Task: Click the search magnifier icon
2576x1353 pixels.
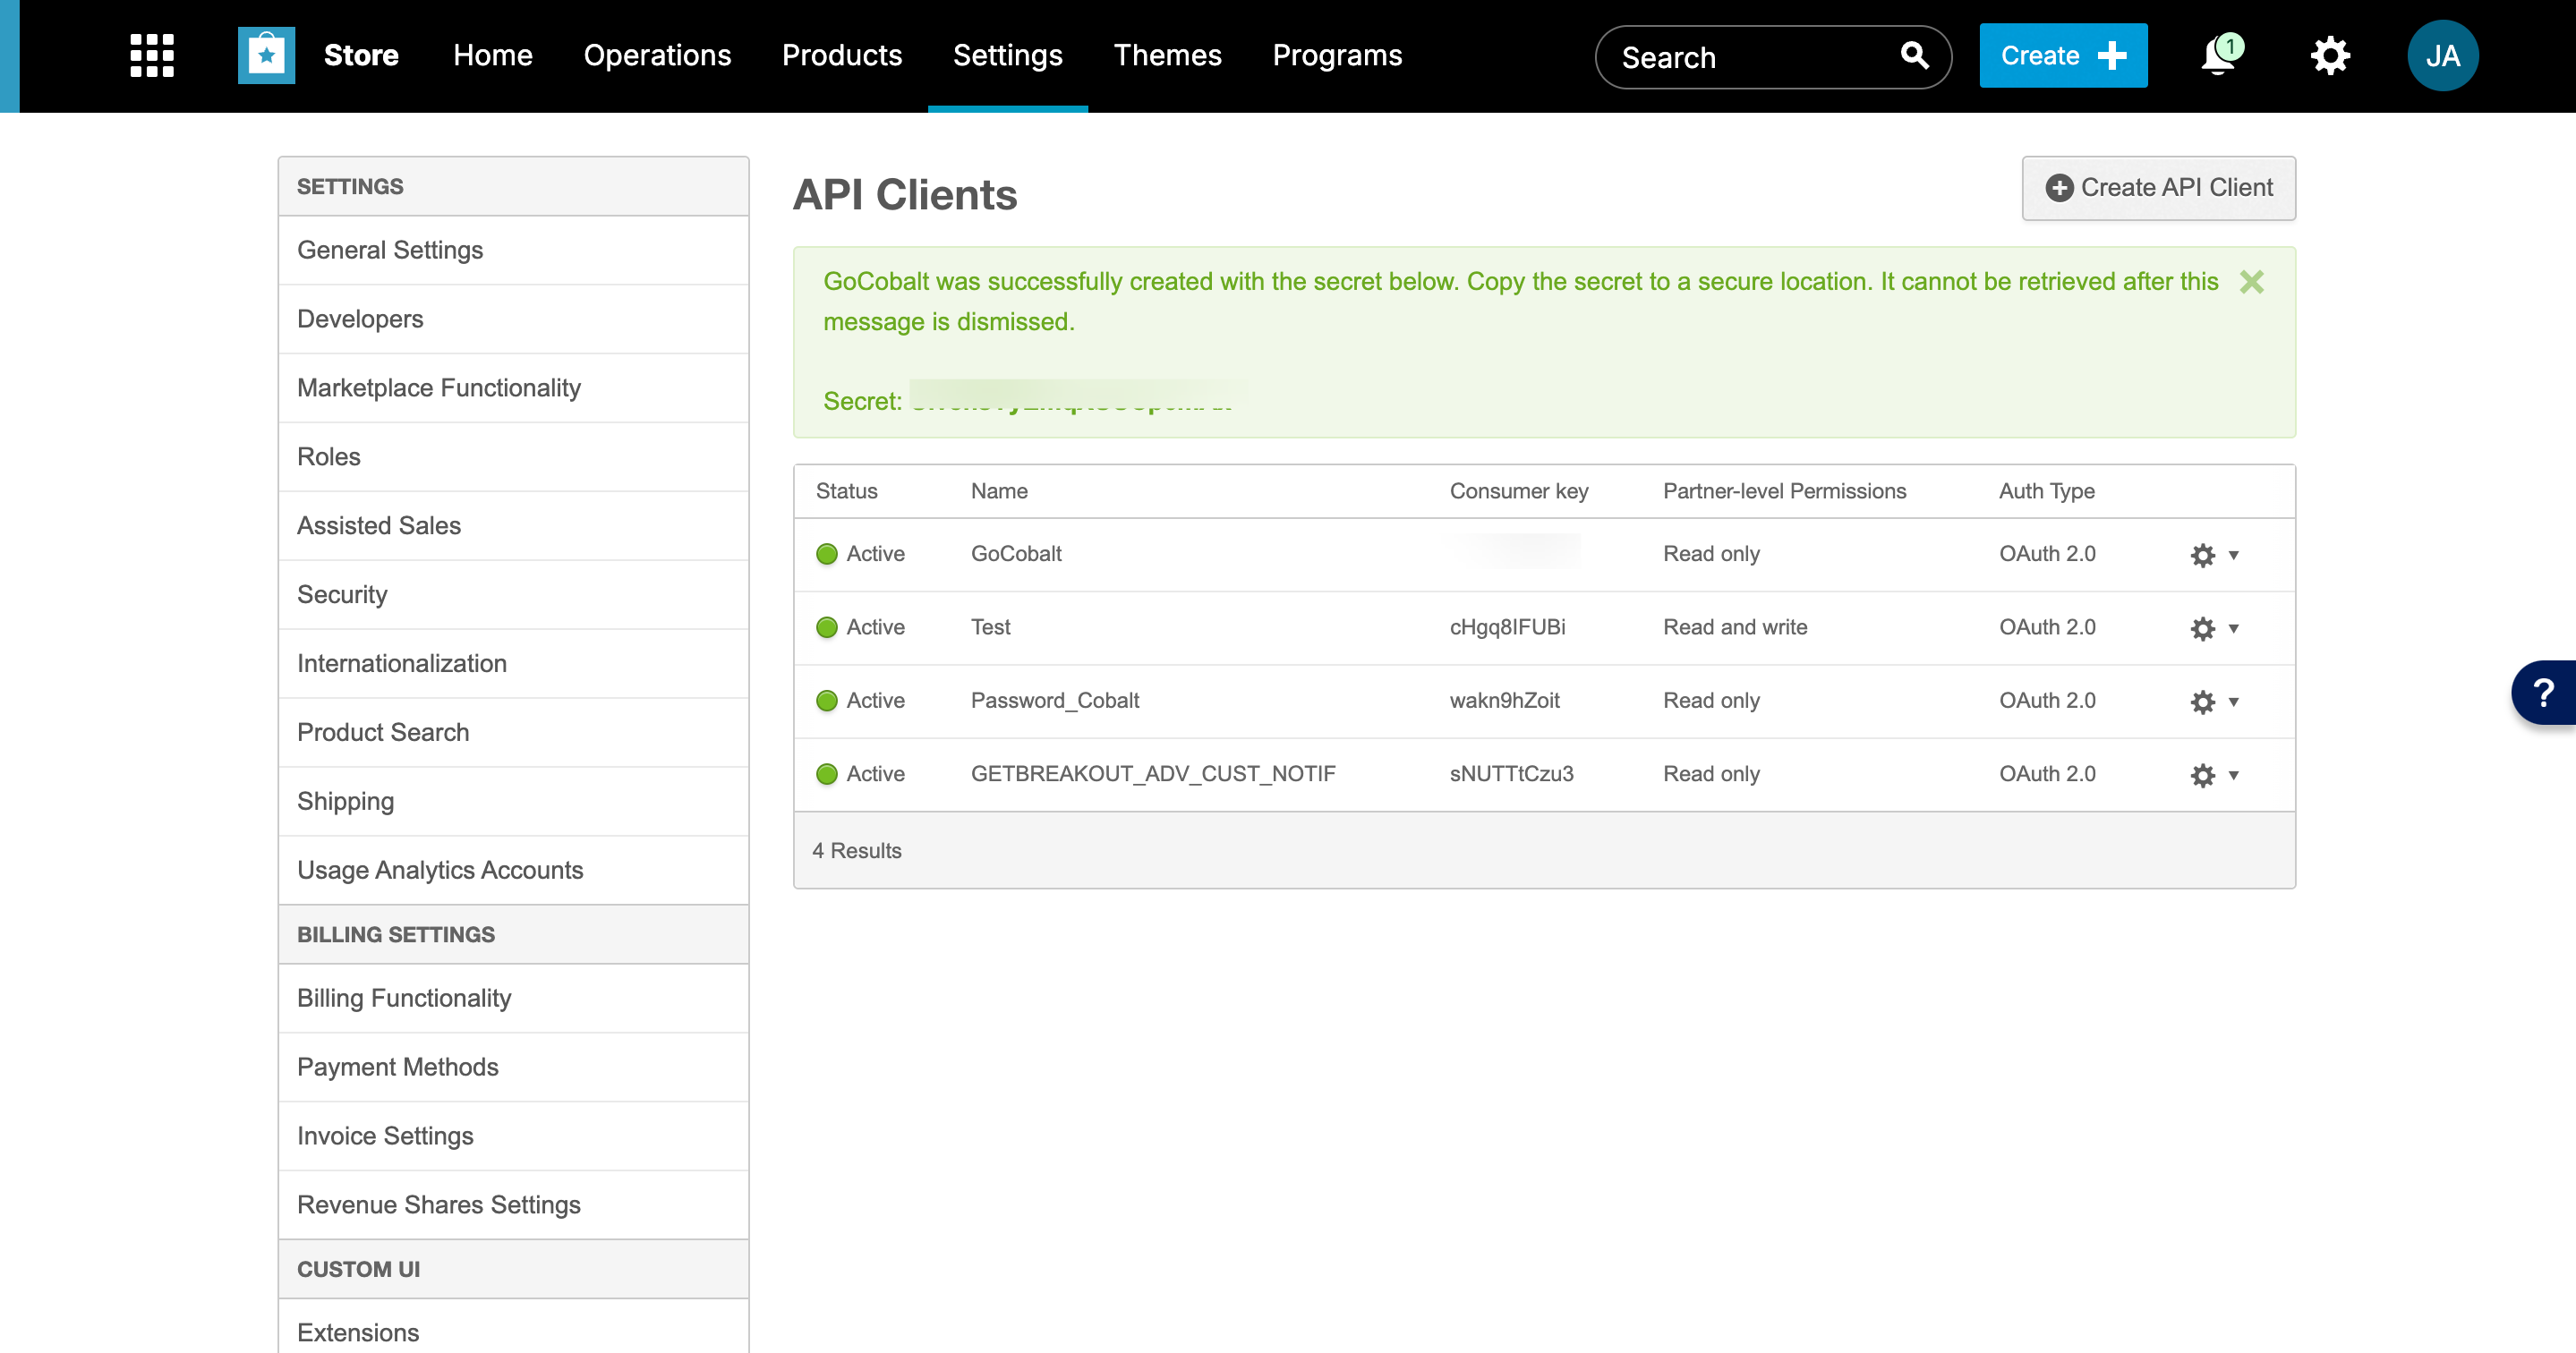Action: (x=1913, y=56)
